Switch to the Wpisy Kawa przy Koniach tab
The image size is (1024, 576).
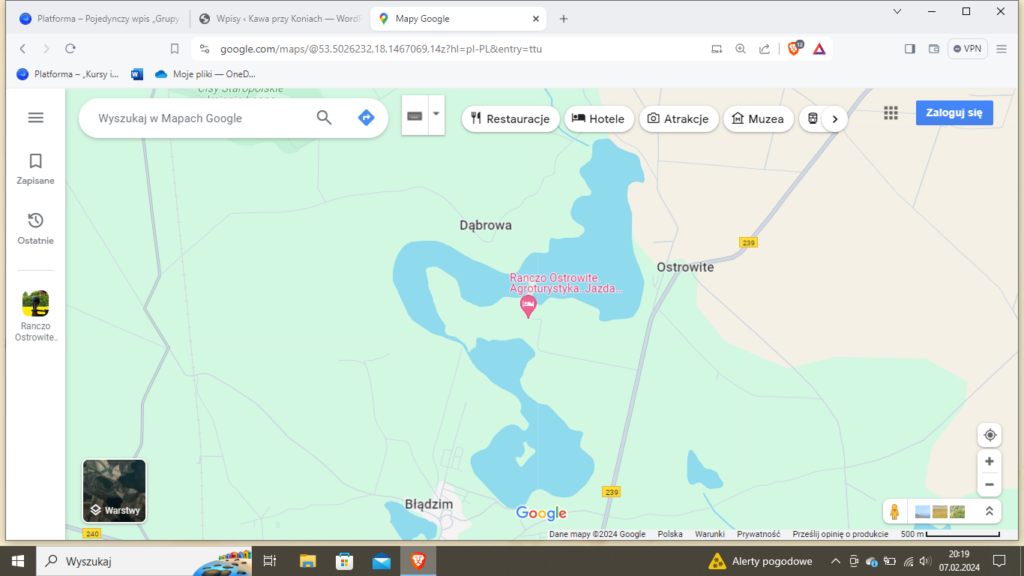tap(280, 19)
